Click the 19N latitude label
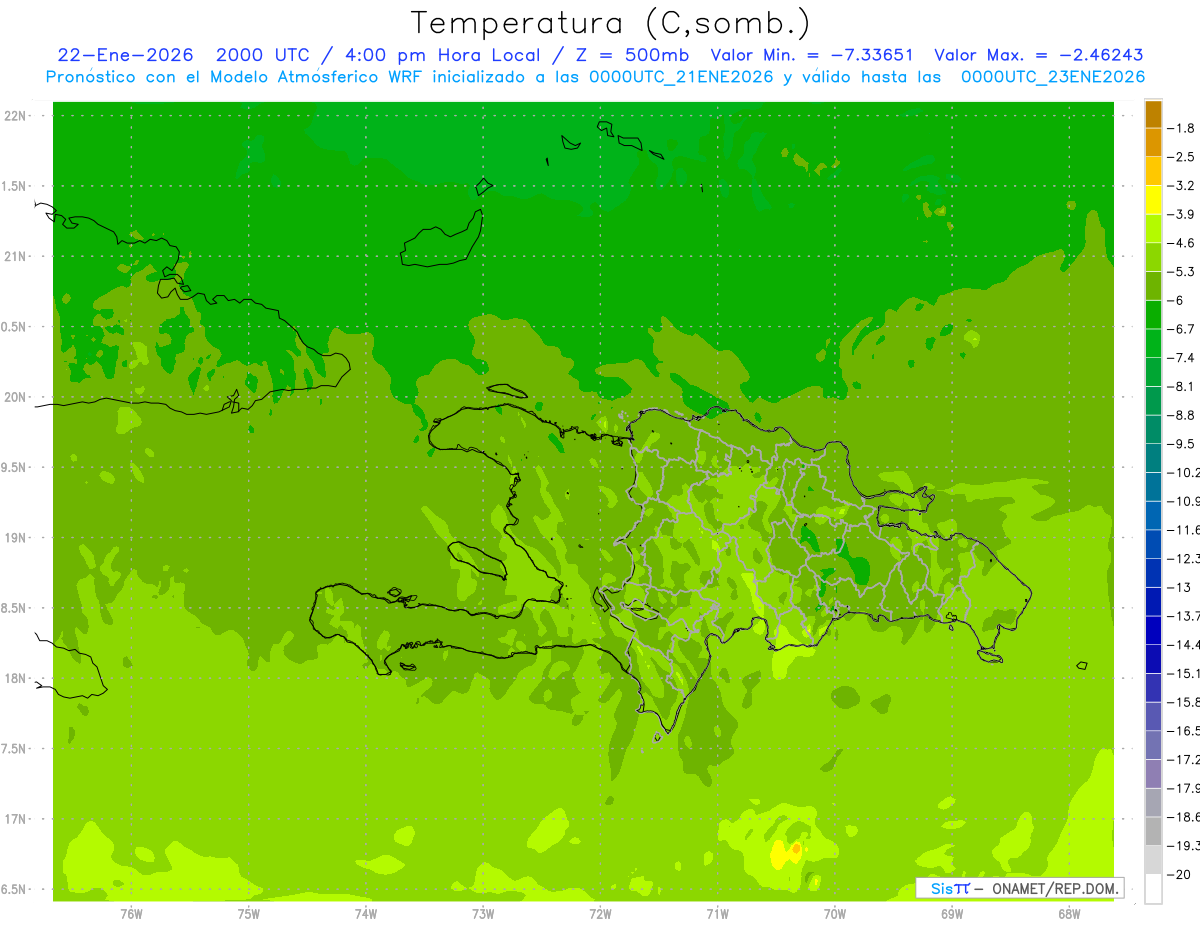This screenshot has height=927, width=1200. 16,537
